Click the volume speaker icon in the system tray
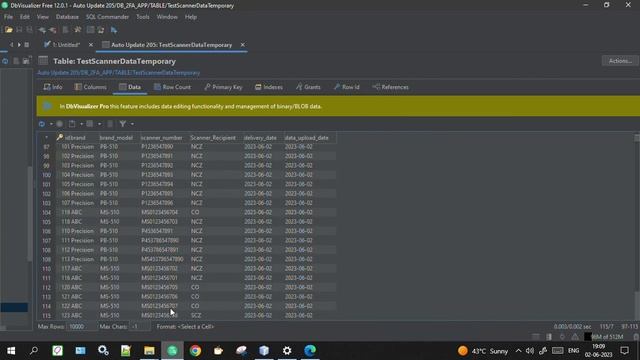The image size is (640, 360). tap(530, 351)
